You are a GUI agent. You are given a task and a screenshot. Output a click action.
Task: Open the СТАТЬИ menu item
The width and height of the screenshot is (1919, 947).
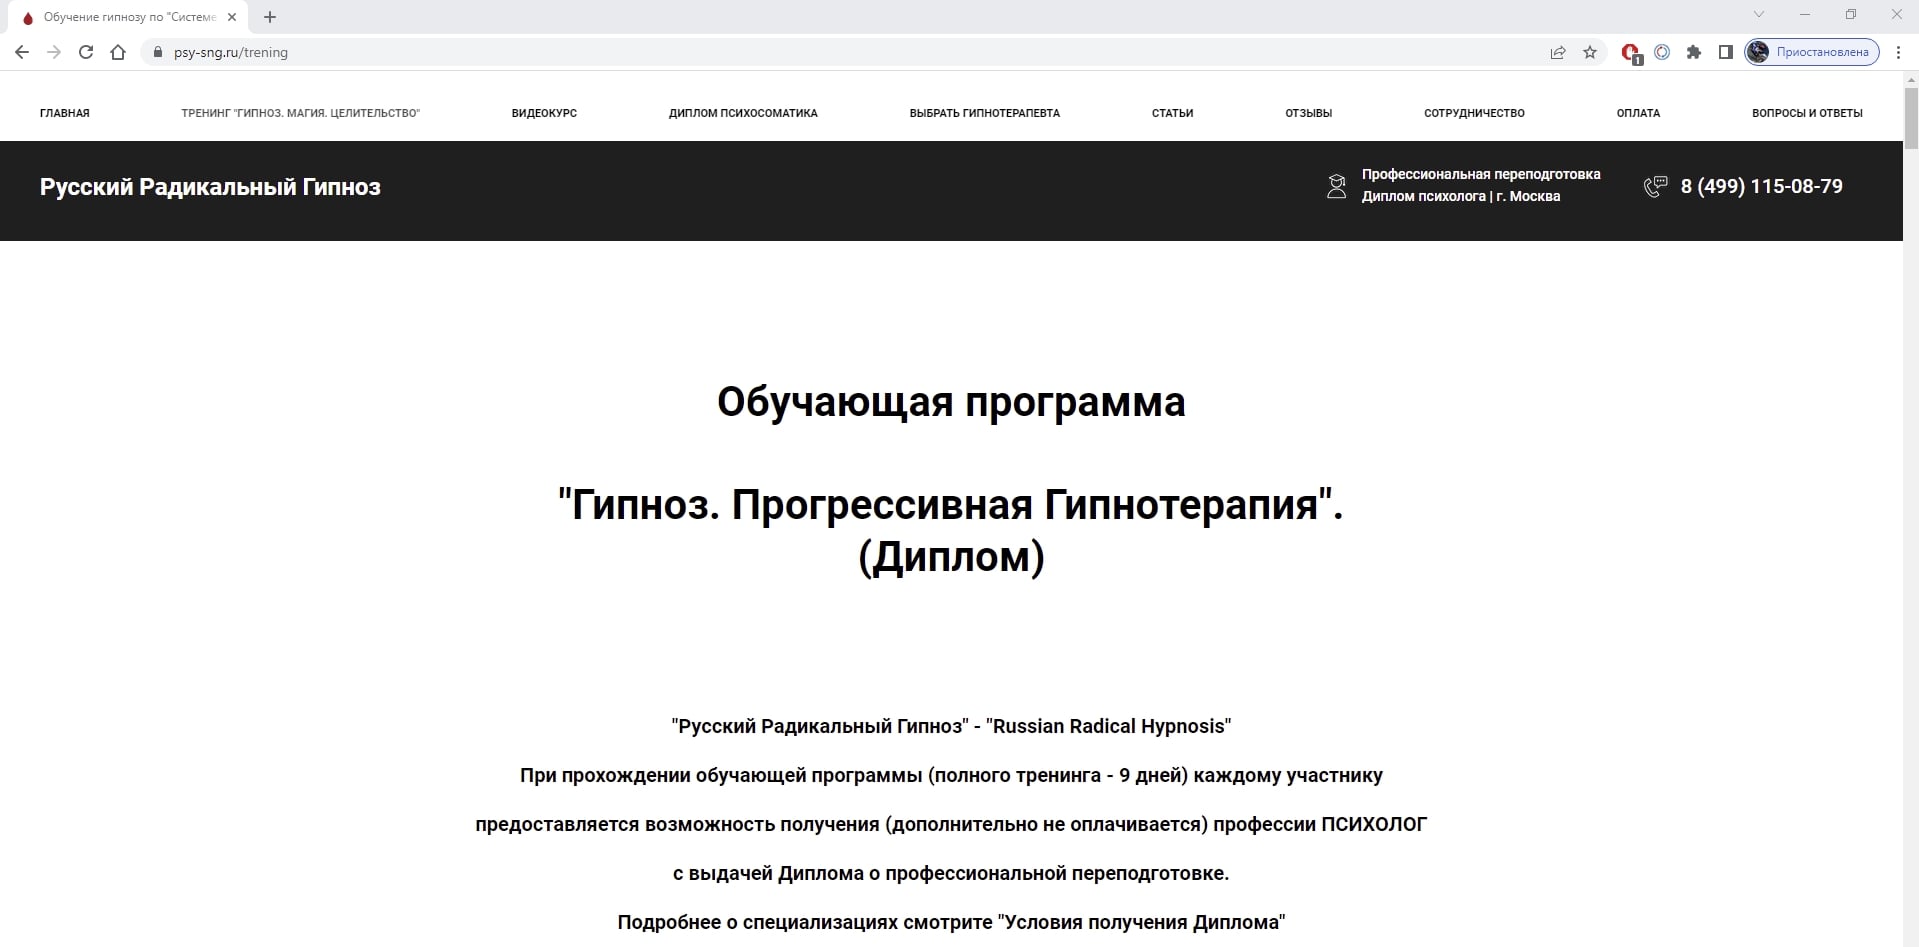(x=1173, y=113)
